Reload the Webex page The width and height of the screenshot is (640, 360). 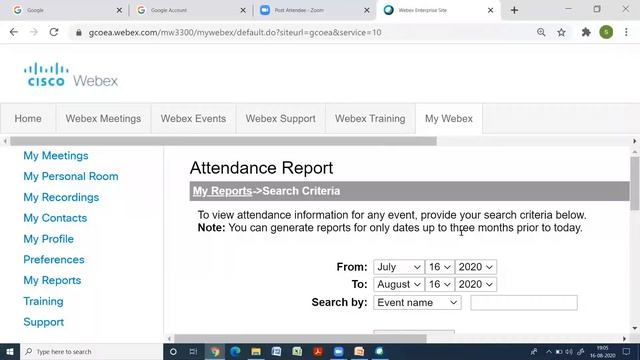pos(54,32)
